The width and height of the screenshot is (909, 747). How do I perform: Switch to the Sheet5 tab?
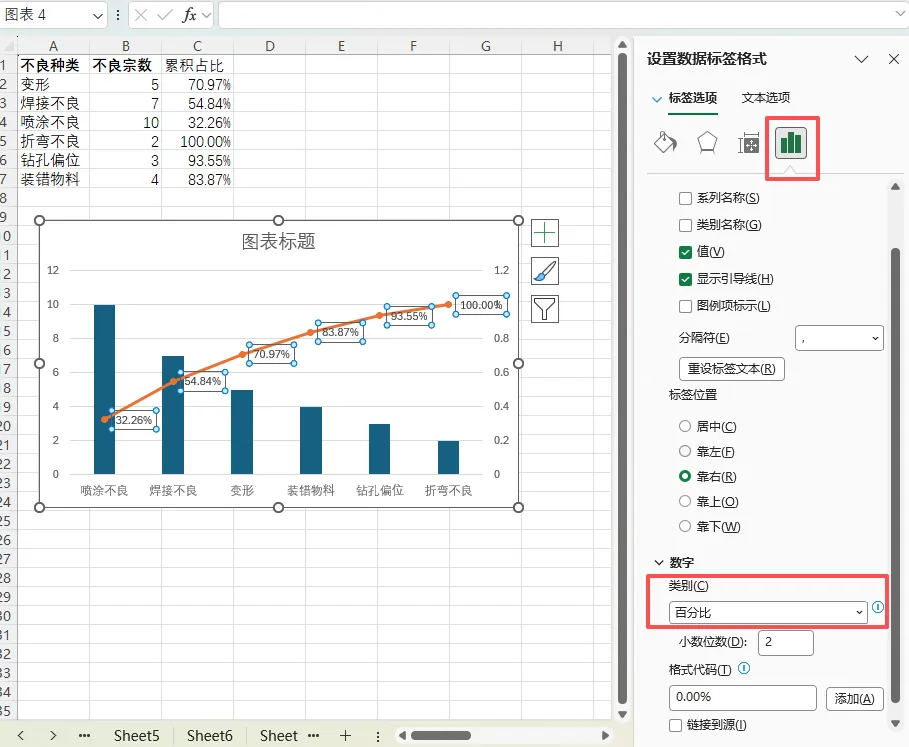tap(136, 735)
